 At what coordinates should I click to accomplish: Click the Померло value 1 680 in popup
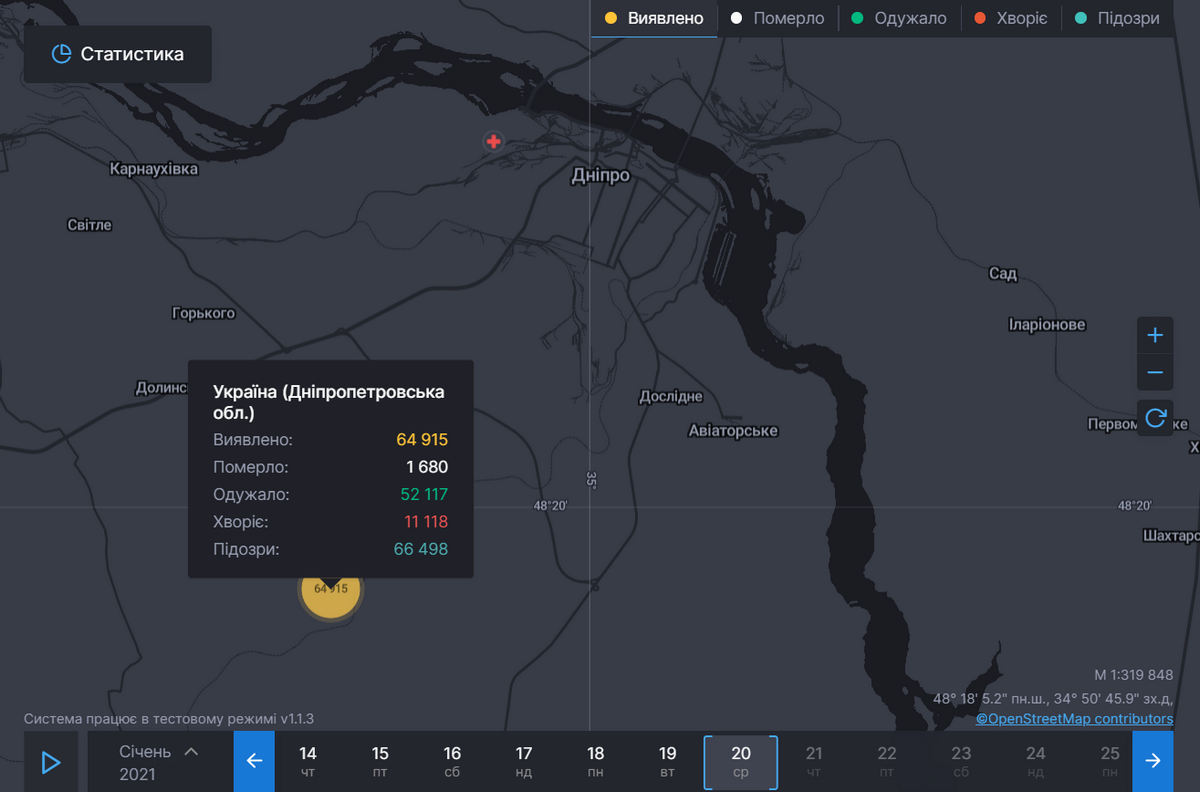[x=427, y=467]
